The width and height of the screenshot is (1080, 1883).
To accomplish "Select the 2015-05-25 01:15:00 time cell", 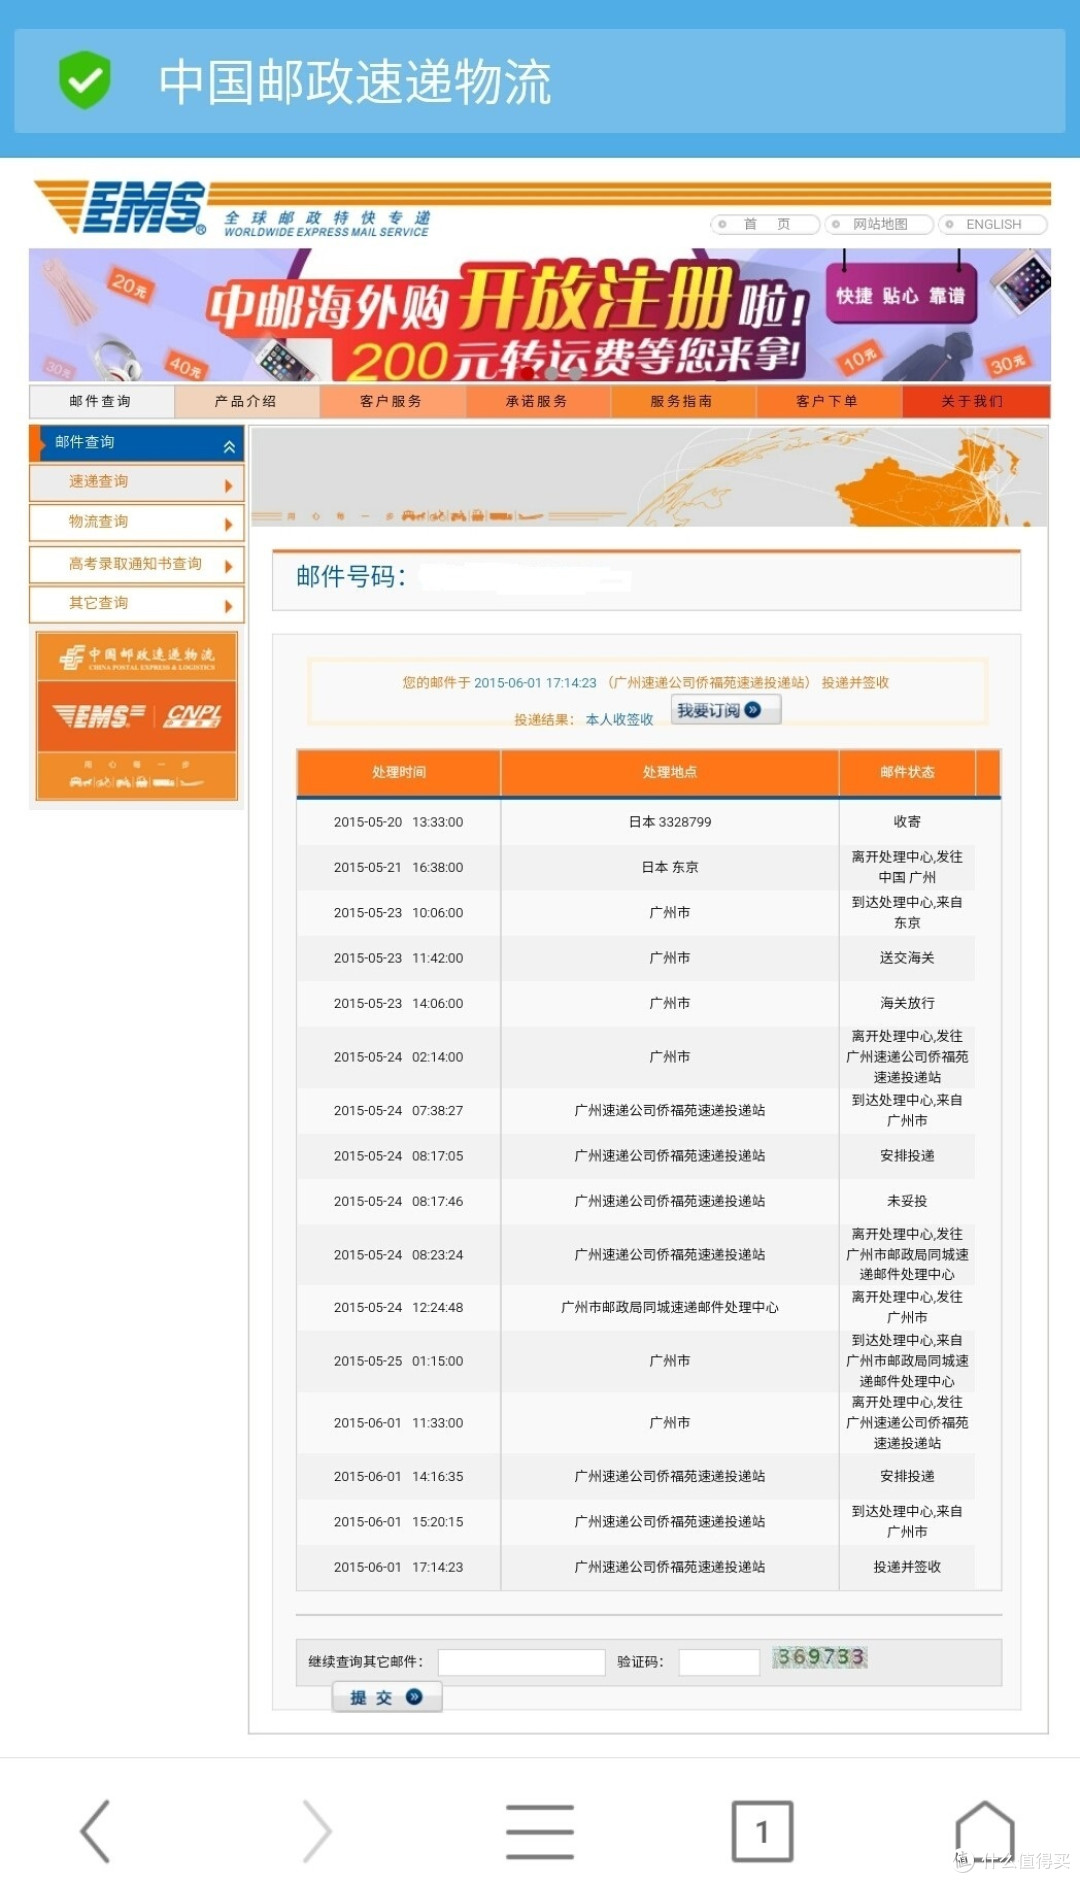I will point(399,1361).
